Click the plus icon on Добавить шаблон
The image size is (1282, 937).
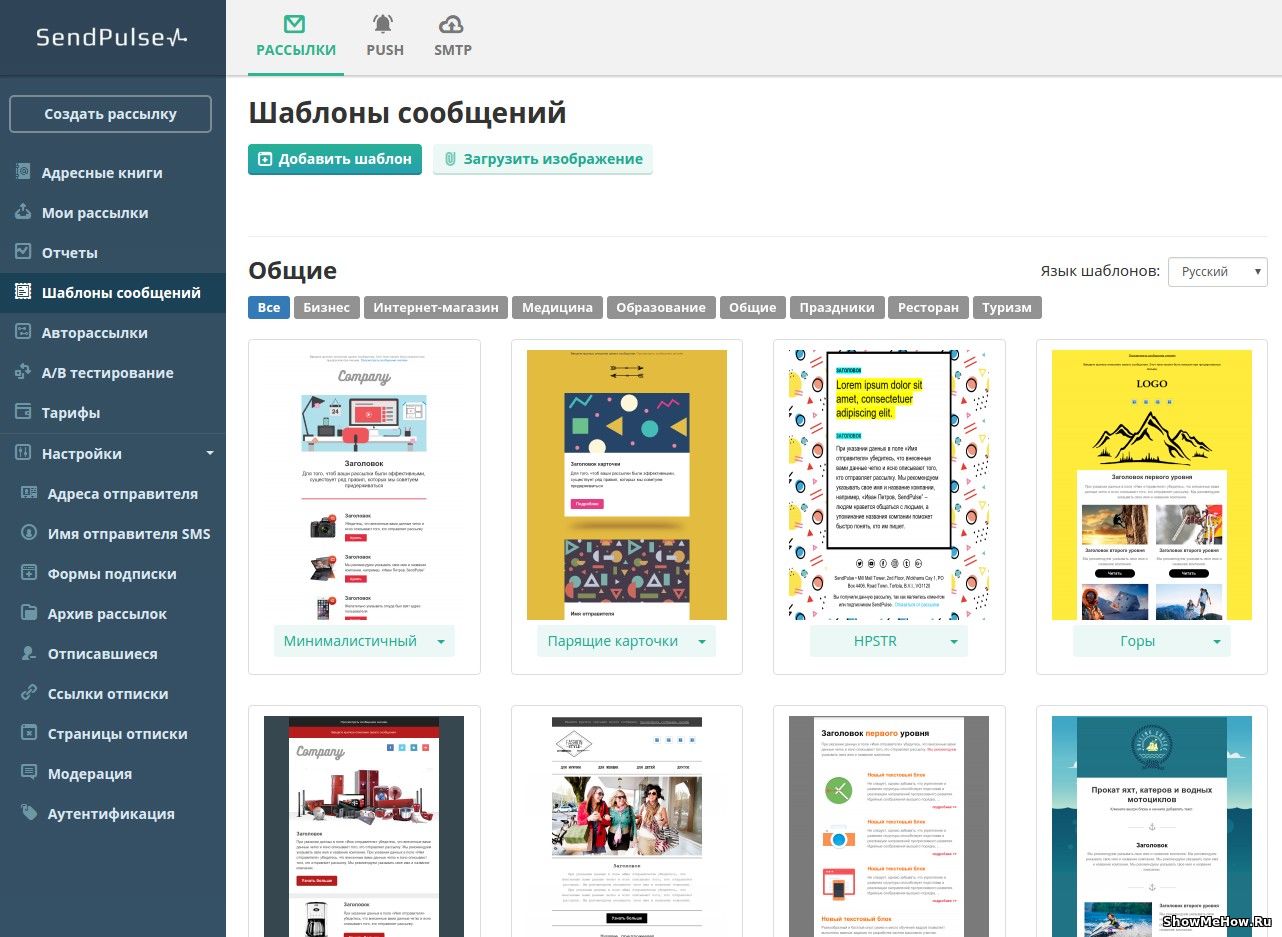pyautogui.click(x=265, y=159)
